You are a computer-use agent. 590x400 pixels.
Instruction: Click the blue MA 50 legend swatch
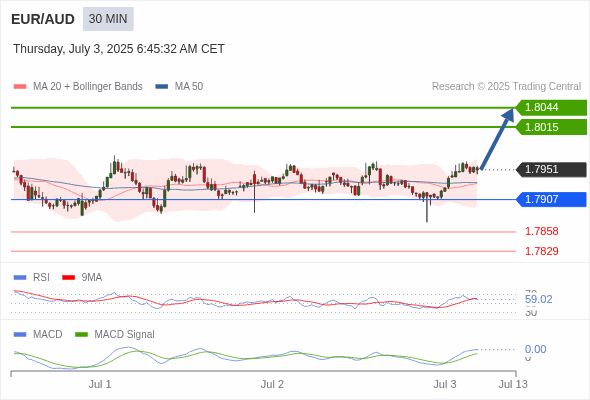pyautogui.click(x=162, y=87)
